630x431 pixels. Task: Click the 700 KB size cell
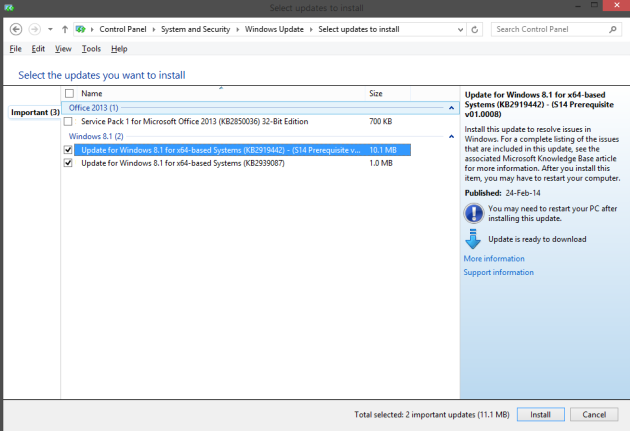[x=380, y=121]
